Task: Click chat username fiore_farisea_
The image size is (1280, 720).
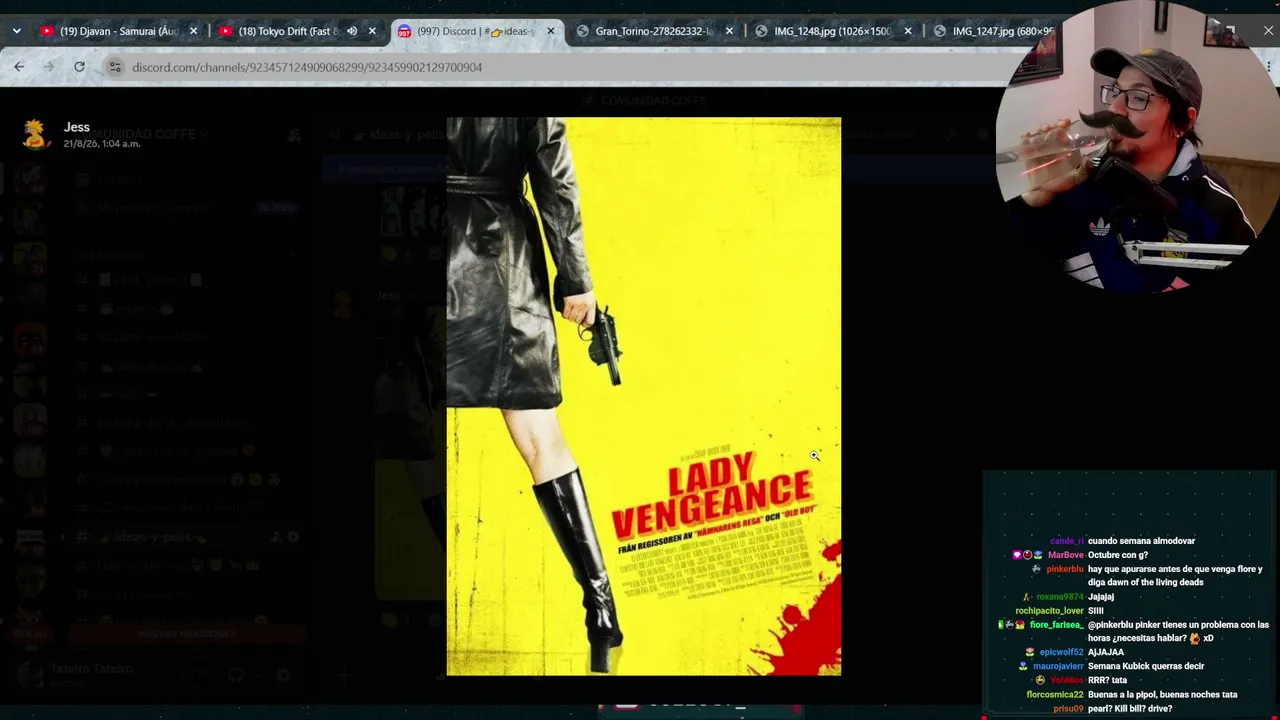Action: coord(1056,625)
